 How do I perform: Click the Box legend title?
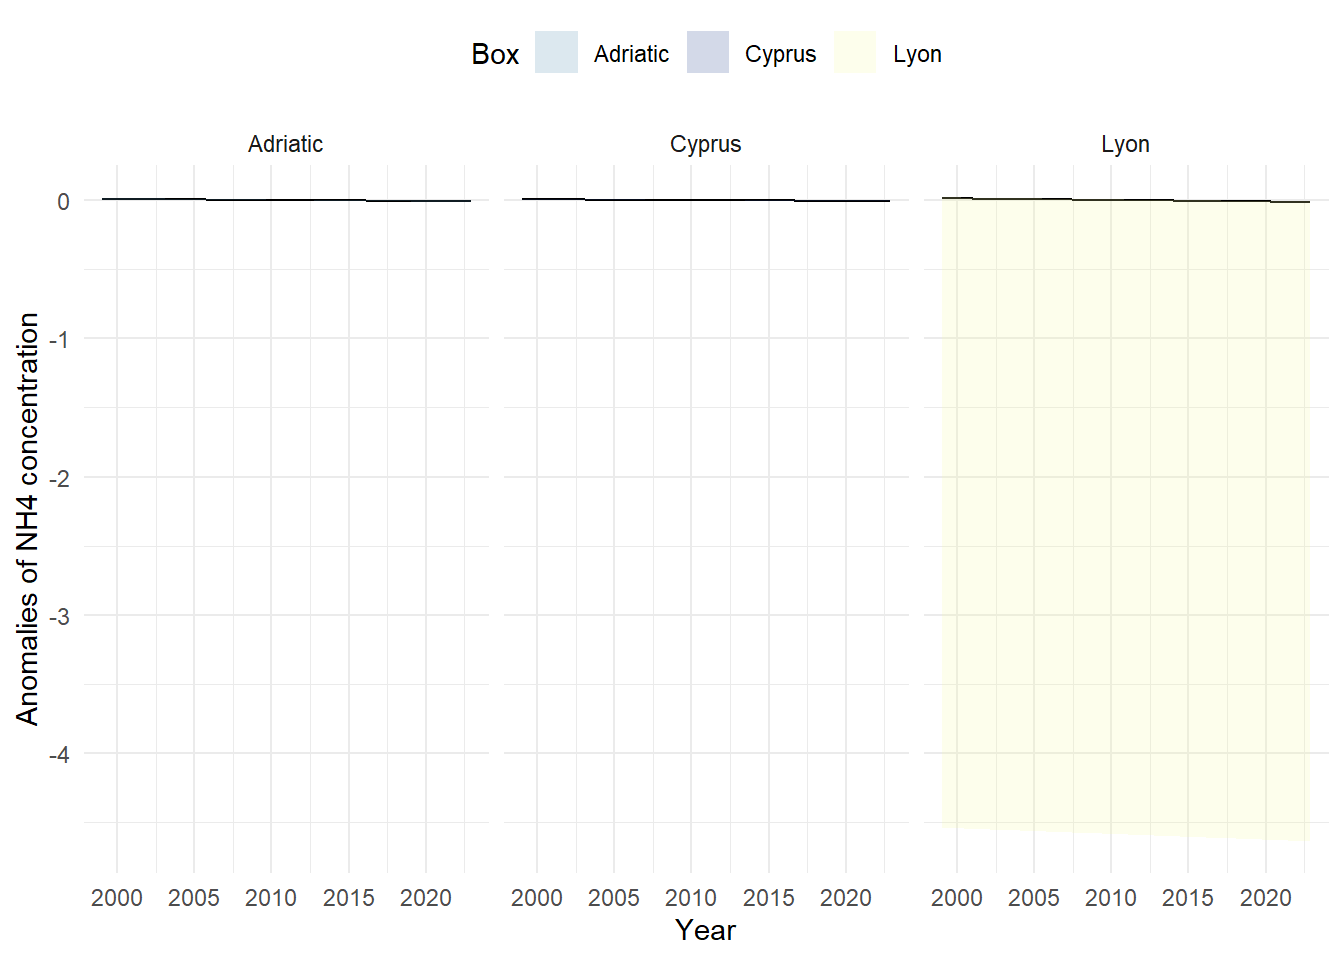click(x=495, y=54)
